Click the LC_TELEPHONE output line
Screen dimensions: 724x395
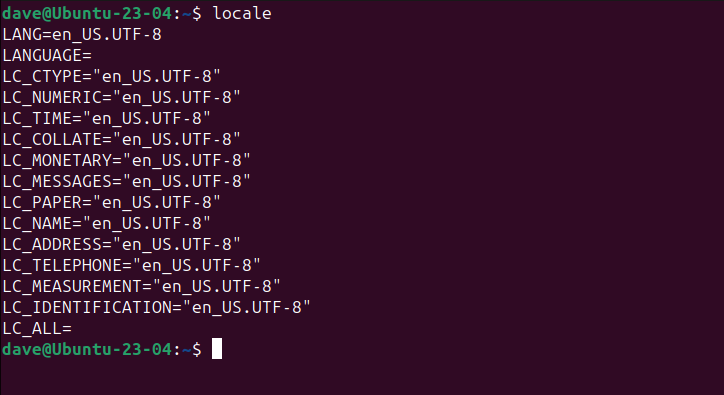132,266
